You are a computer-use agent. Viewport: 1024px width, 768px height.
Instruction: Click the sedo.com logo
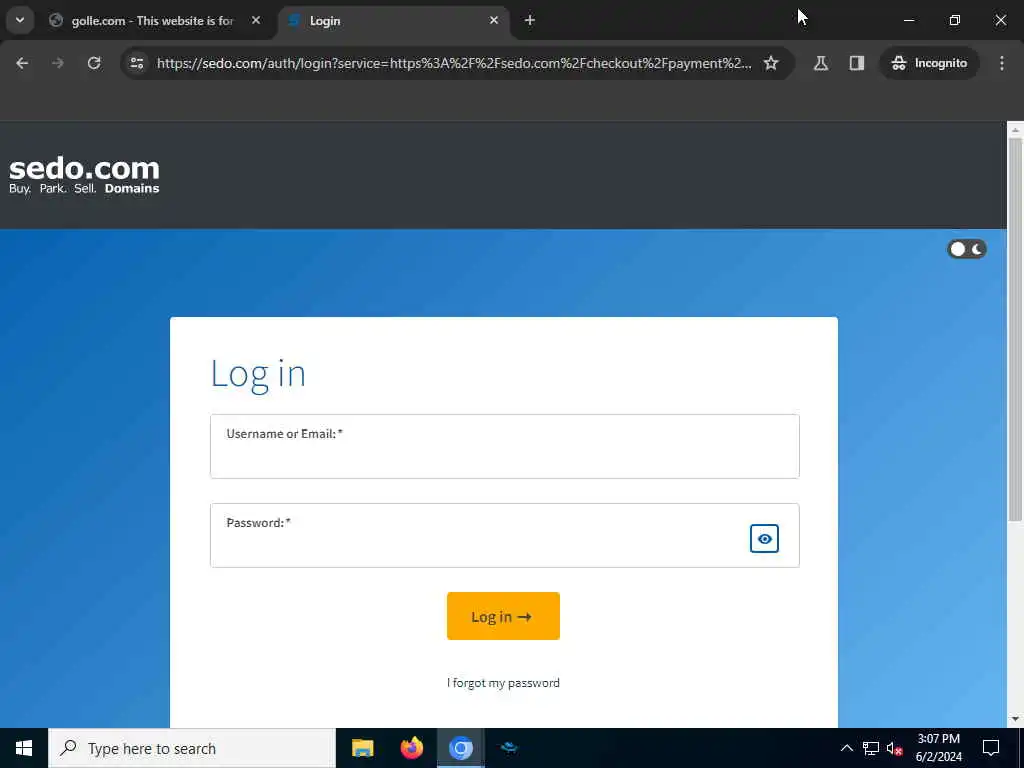pos(84,175)
